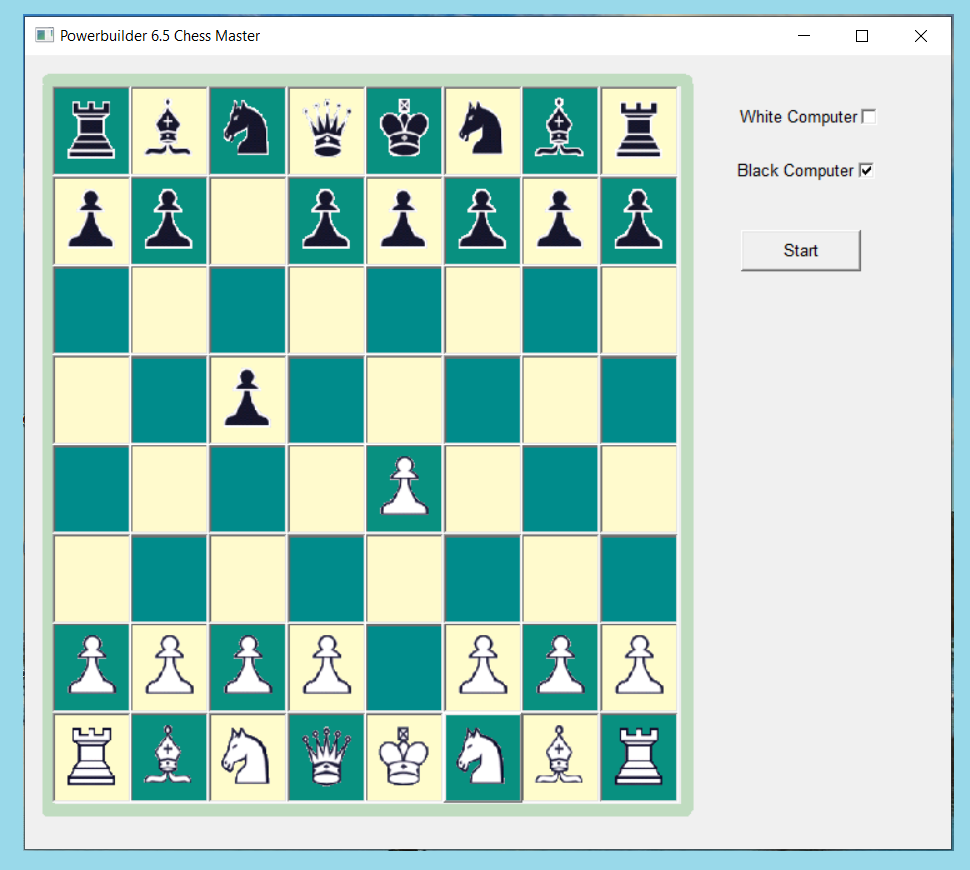This screenshot has height=870, width=970.
Task: Select the black rook on a8
Action: tap(92, 131)
